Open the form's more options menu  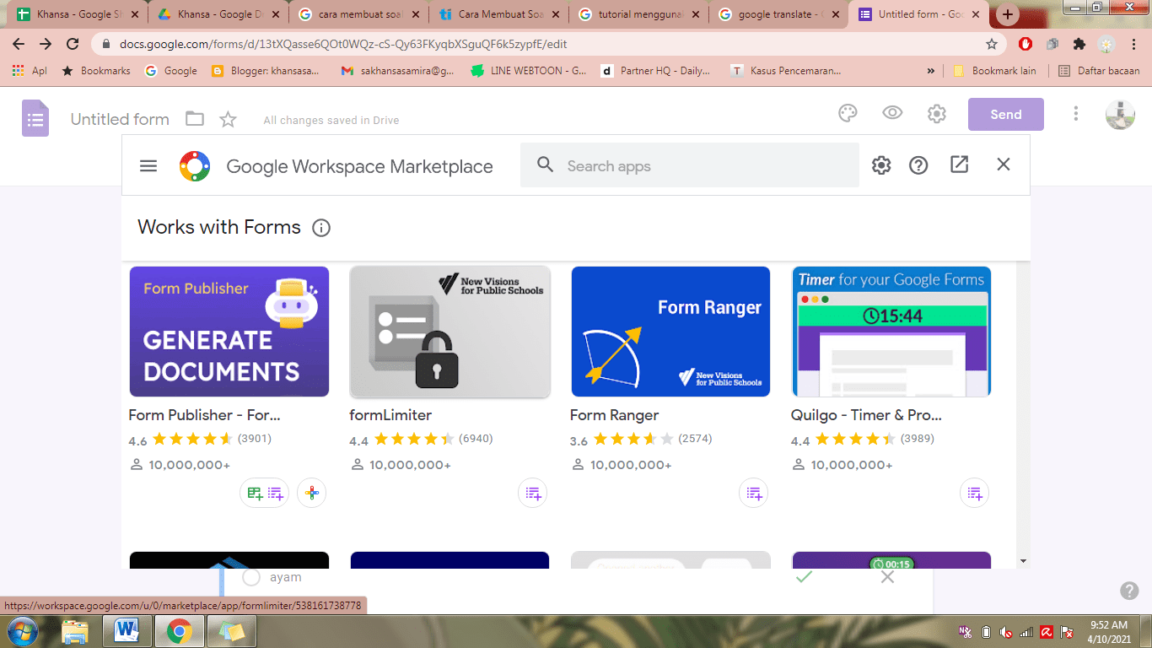pyautogui.click(x=1076, y=113)
